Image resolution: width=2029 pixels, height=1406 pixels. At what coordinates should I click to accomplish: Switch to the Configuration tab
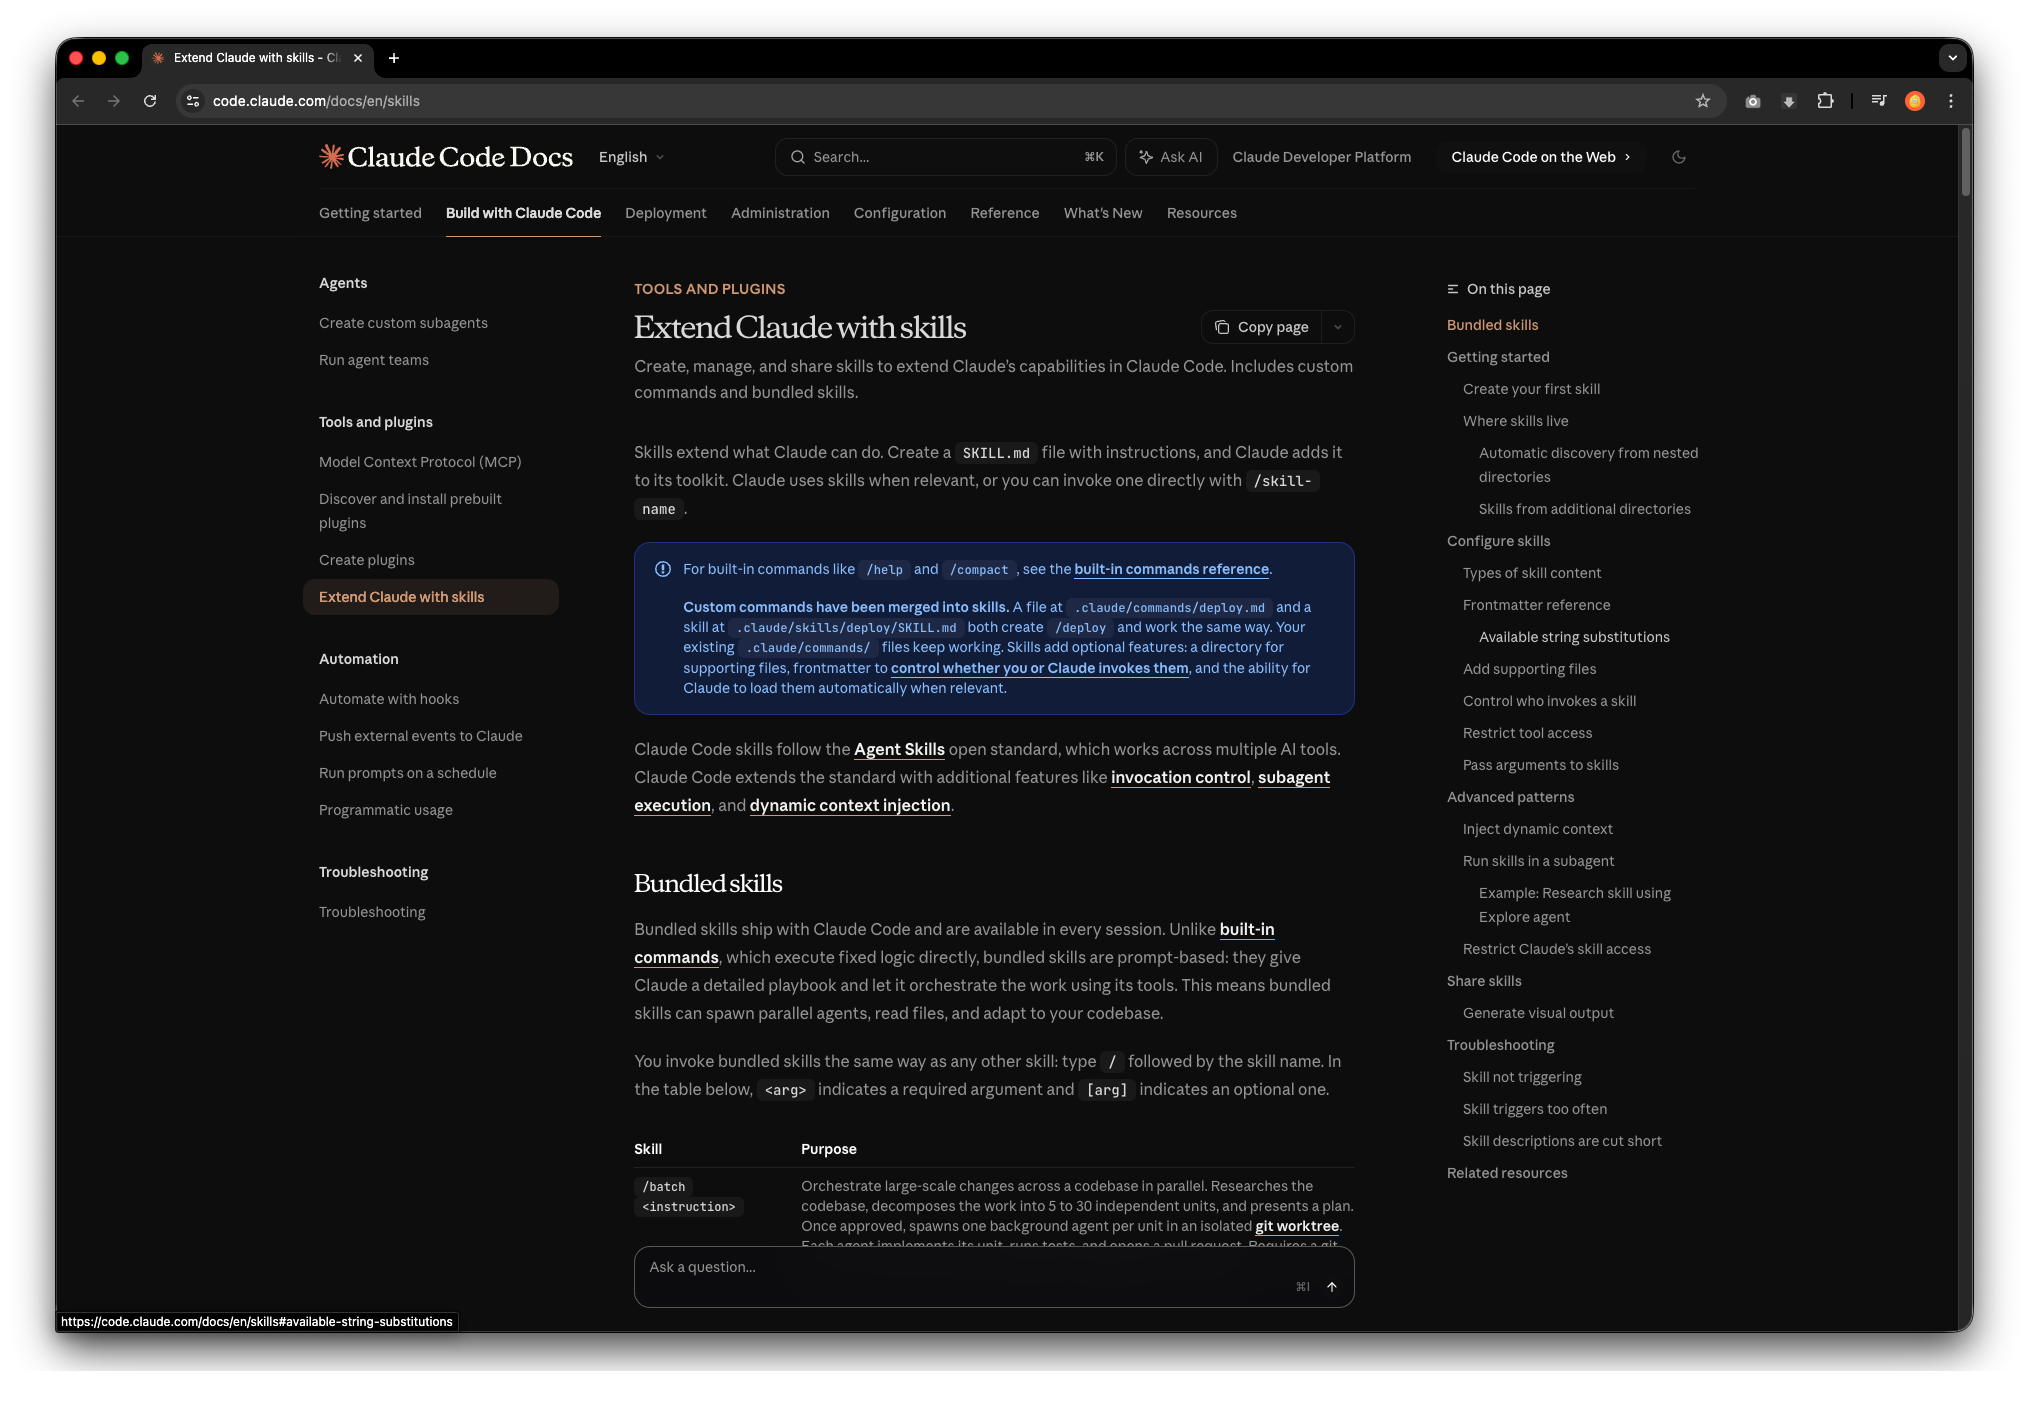(x=900, y=213)
